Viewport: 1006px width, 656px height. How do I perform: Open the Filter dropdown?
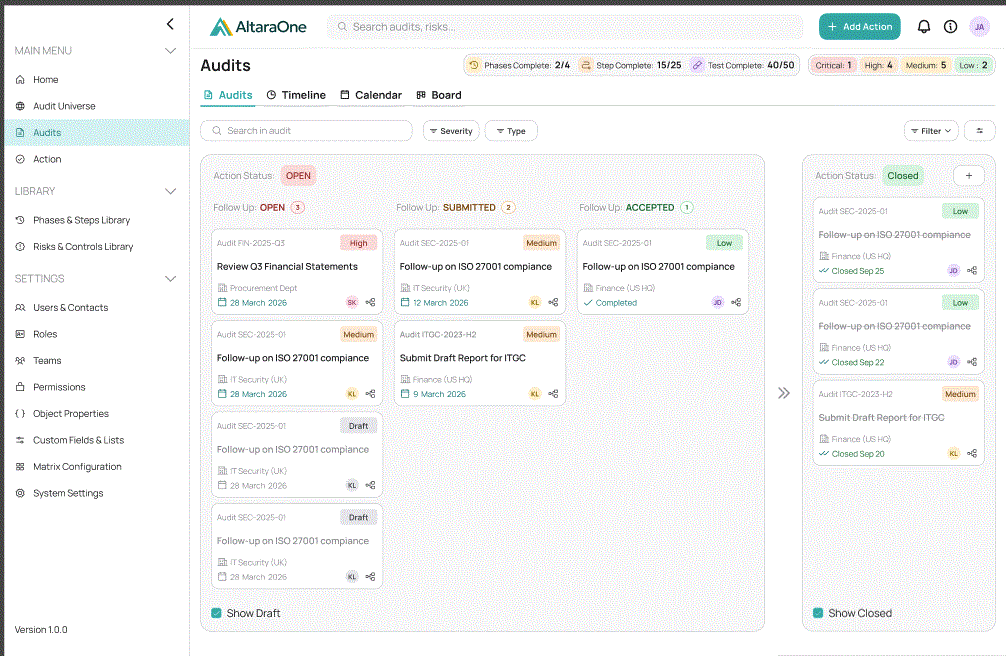pyautogui.click(x=931, y=131)
